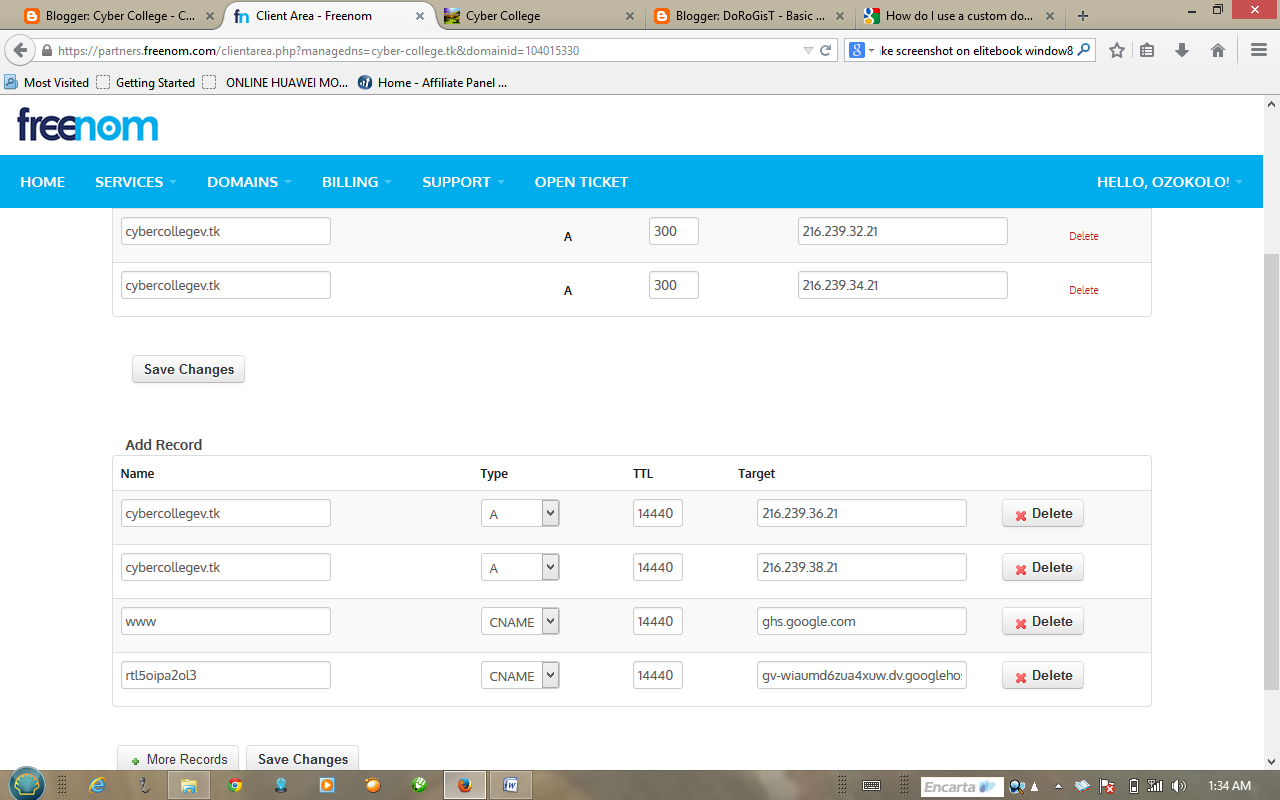Image resolution: width=1280 pixels, height=800 pixels.
Task: Delete the 216.239.32.21 existing record
Action: (1084, 237)
